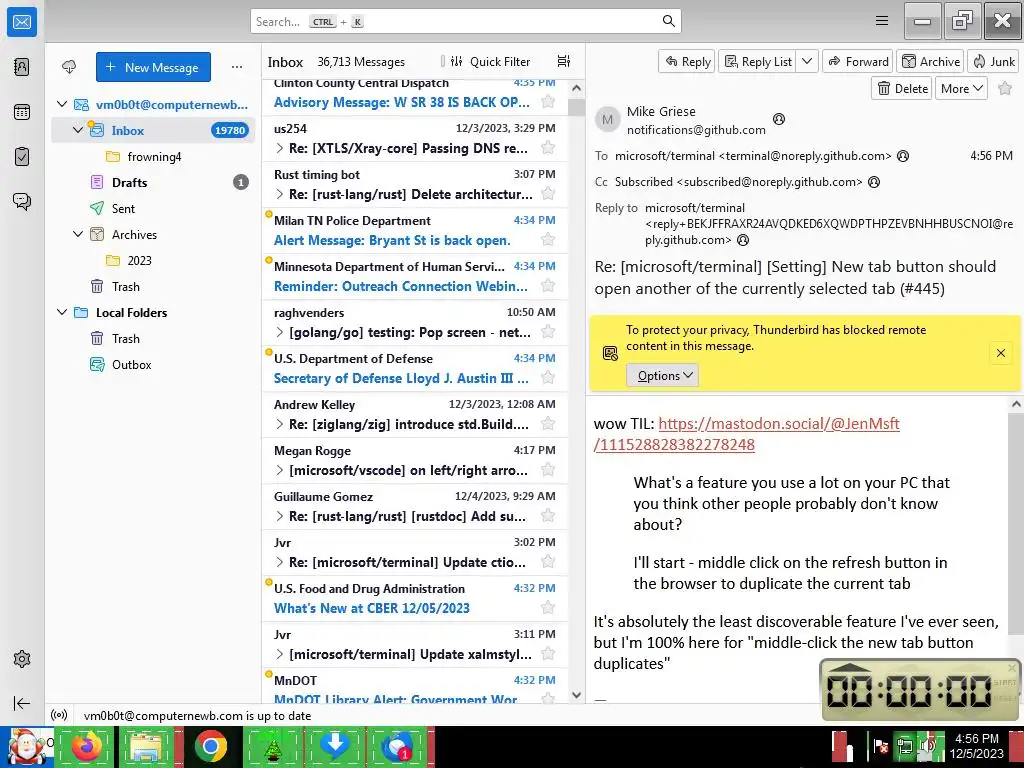This screenshot has height=768, width=1024.
Task: Open Jvr's Update xalmstyler message
Action: pos(415,645)
